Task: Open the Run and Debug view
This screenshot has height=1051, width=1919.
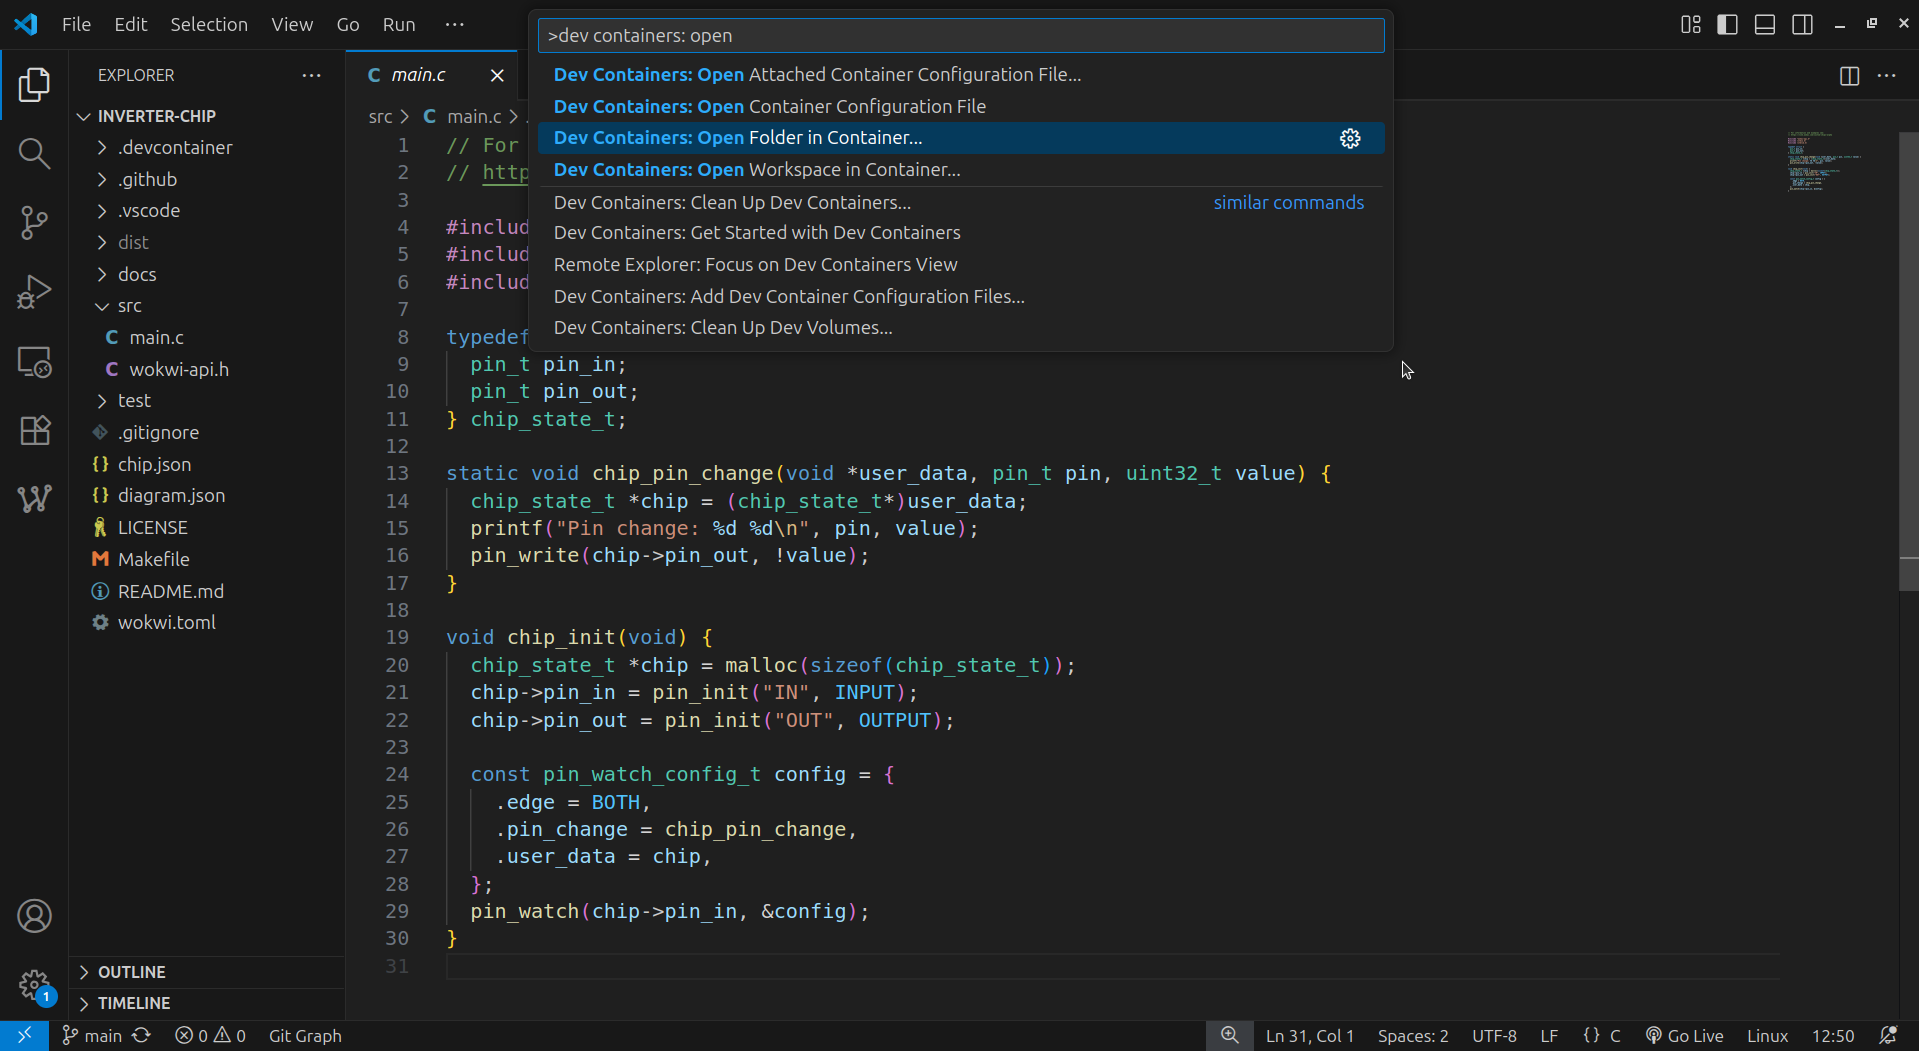Action: click(34, 291)
